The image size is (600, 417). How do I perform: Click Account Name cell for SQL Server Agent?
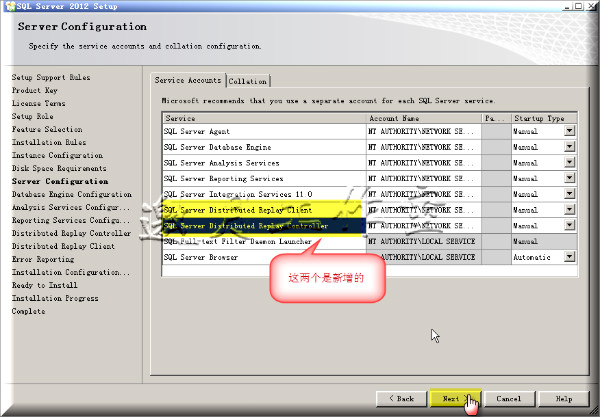click(x=424, y=131)
